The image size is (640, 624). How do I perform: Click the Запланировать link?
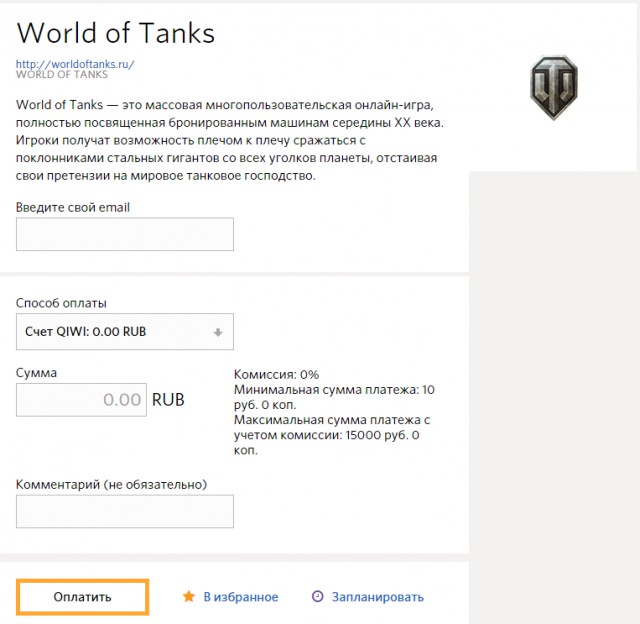pos(378,597)
